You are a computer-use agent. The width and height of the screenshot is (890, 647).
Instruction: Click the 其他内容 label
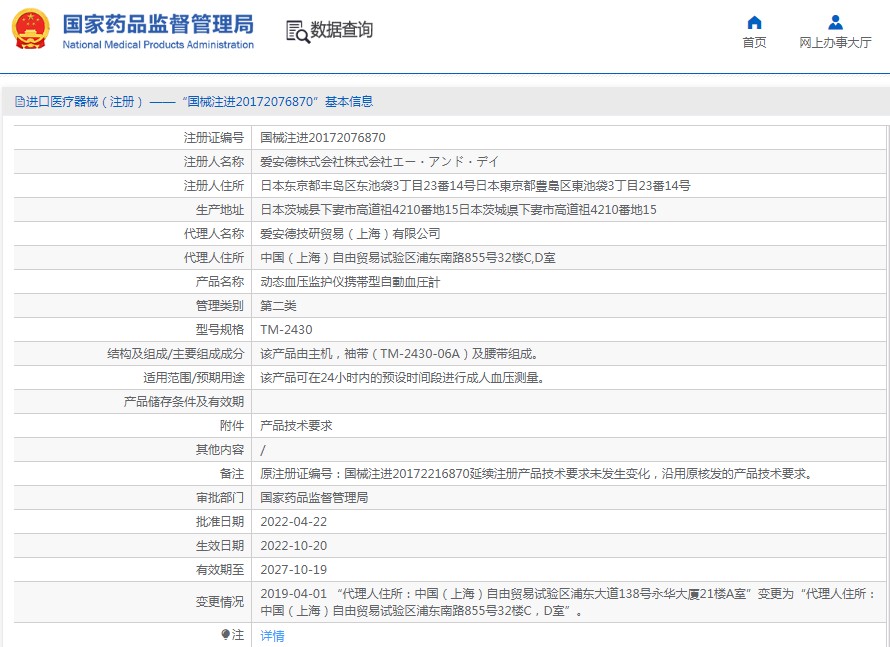point(220,450)
